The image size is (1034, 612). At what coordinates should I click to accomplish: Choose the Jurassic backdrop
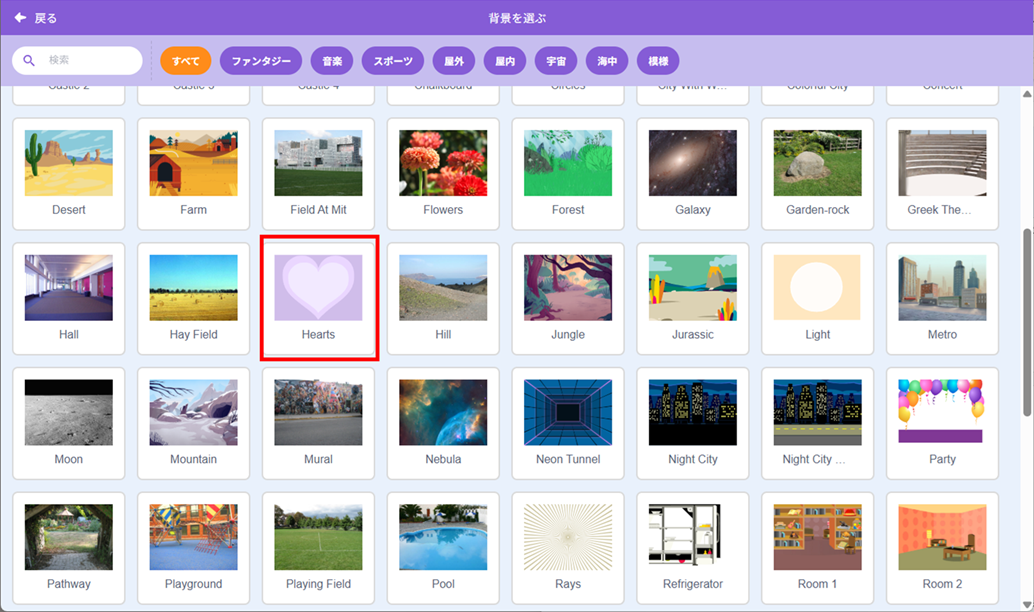click(692, 298)
